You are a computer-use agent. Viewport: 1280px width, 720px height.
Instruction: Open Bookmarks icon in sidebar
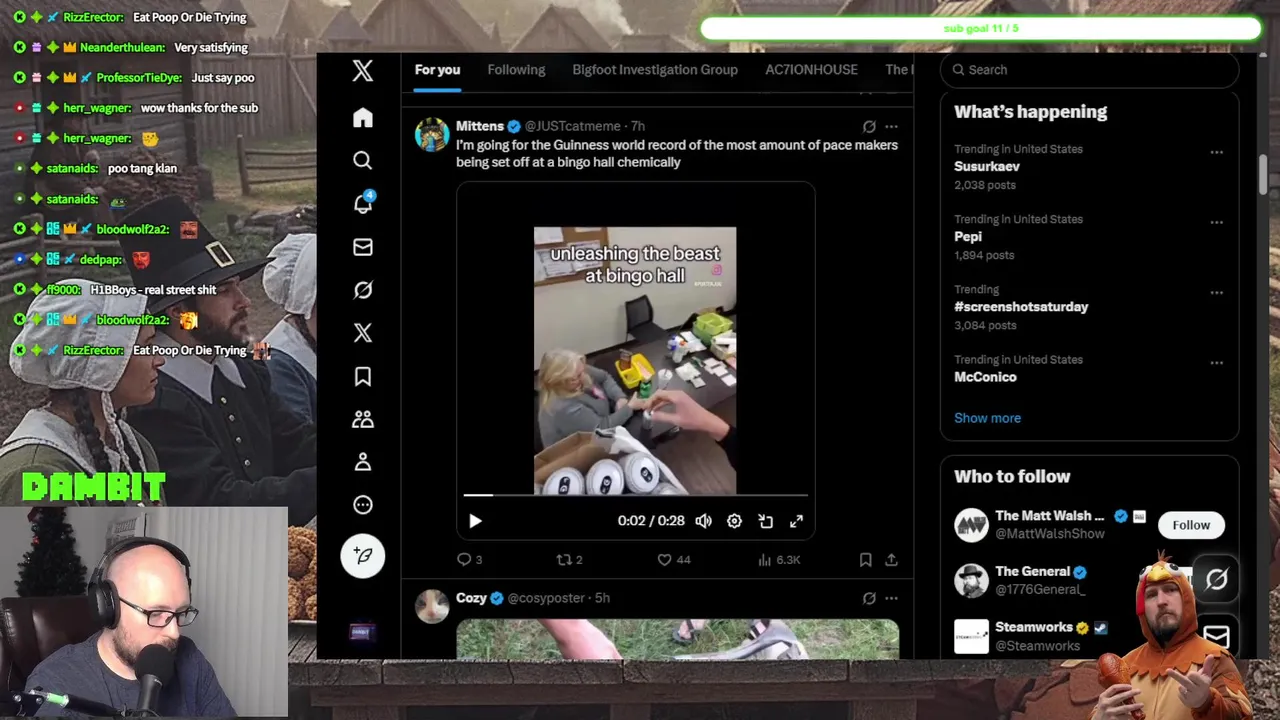363,376
